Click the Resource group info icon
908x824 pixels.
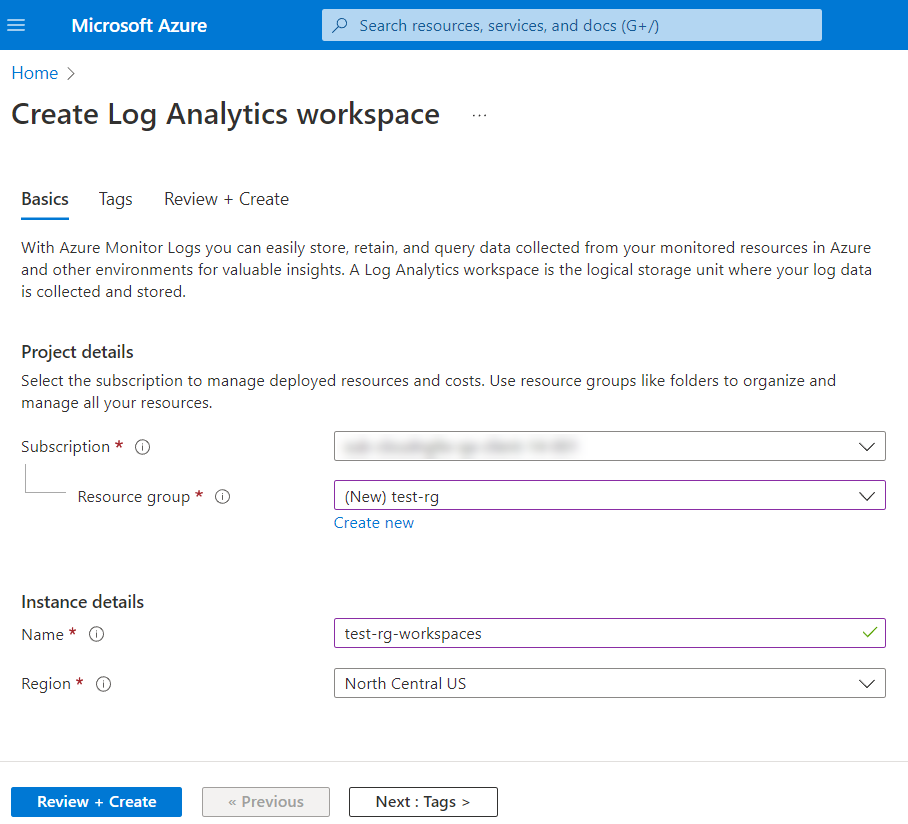tap(223, 497)
